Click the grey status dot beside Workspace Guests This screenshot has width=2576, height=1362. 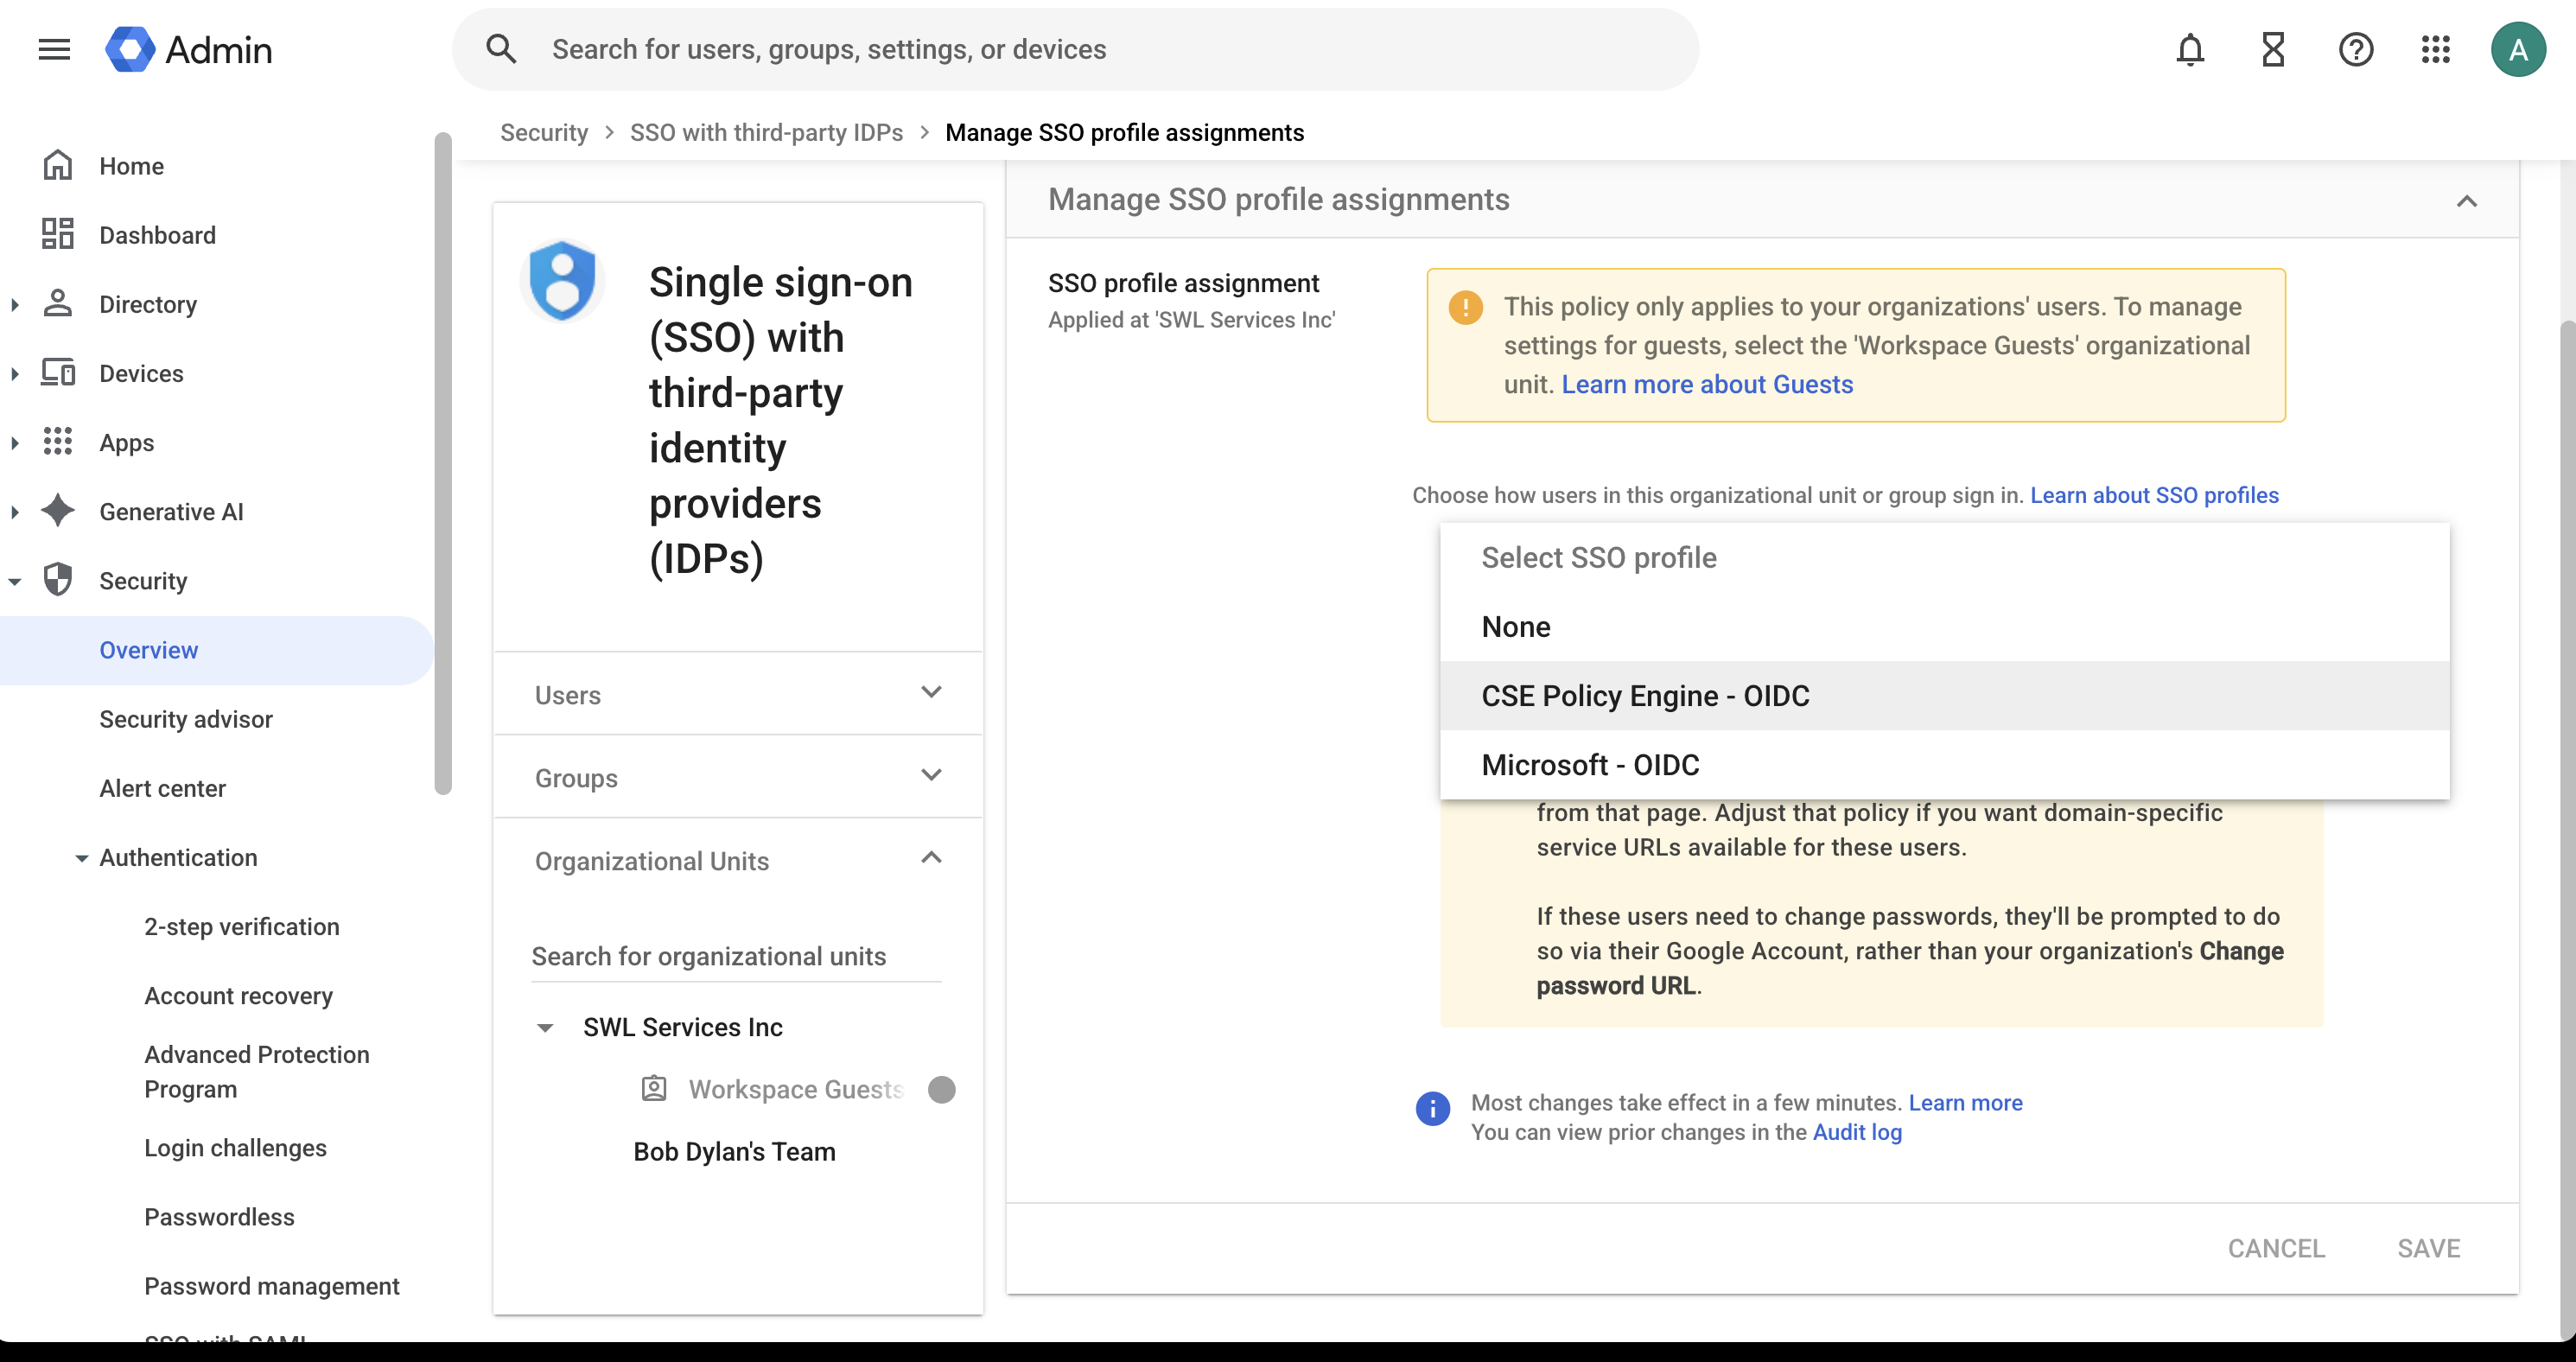[941, 1089]
